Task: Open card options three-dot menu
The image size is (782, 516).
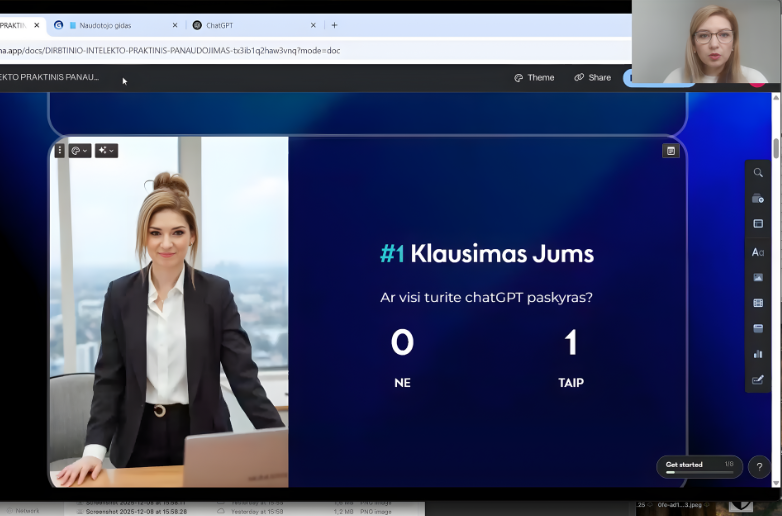Action: (x=60, y=150)
